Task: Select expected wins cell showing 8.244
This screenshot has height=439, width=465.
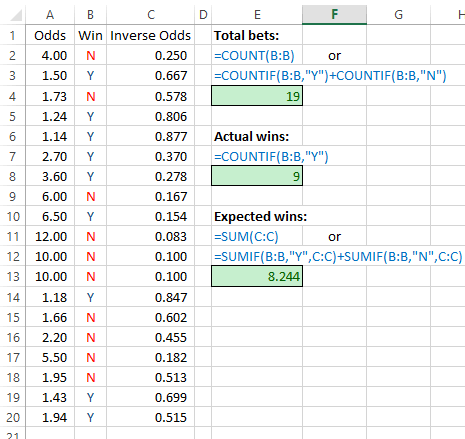Action: click(257, 276)
